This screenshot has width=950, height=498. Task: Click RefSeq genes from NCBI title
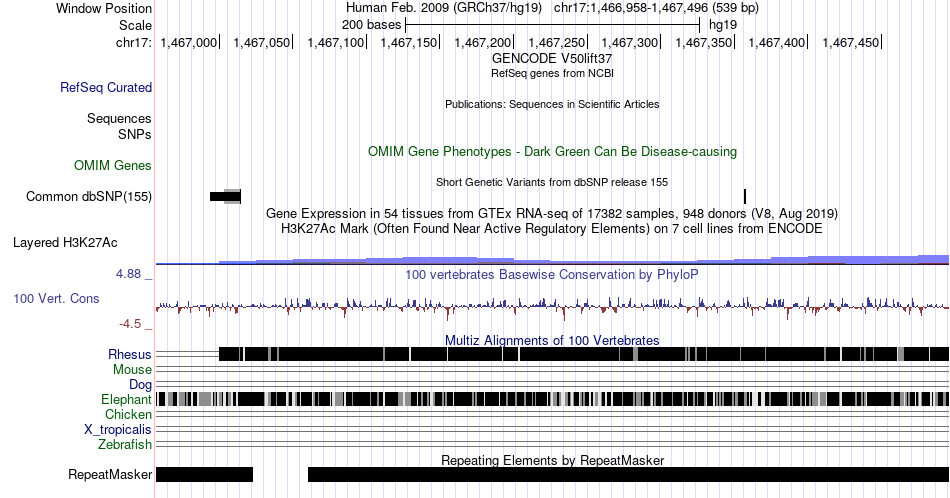click(x=552, y=73)
